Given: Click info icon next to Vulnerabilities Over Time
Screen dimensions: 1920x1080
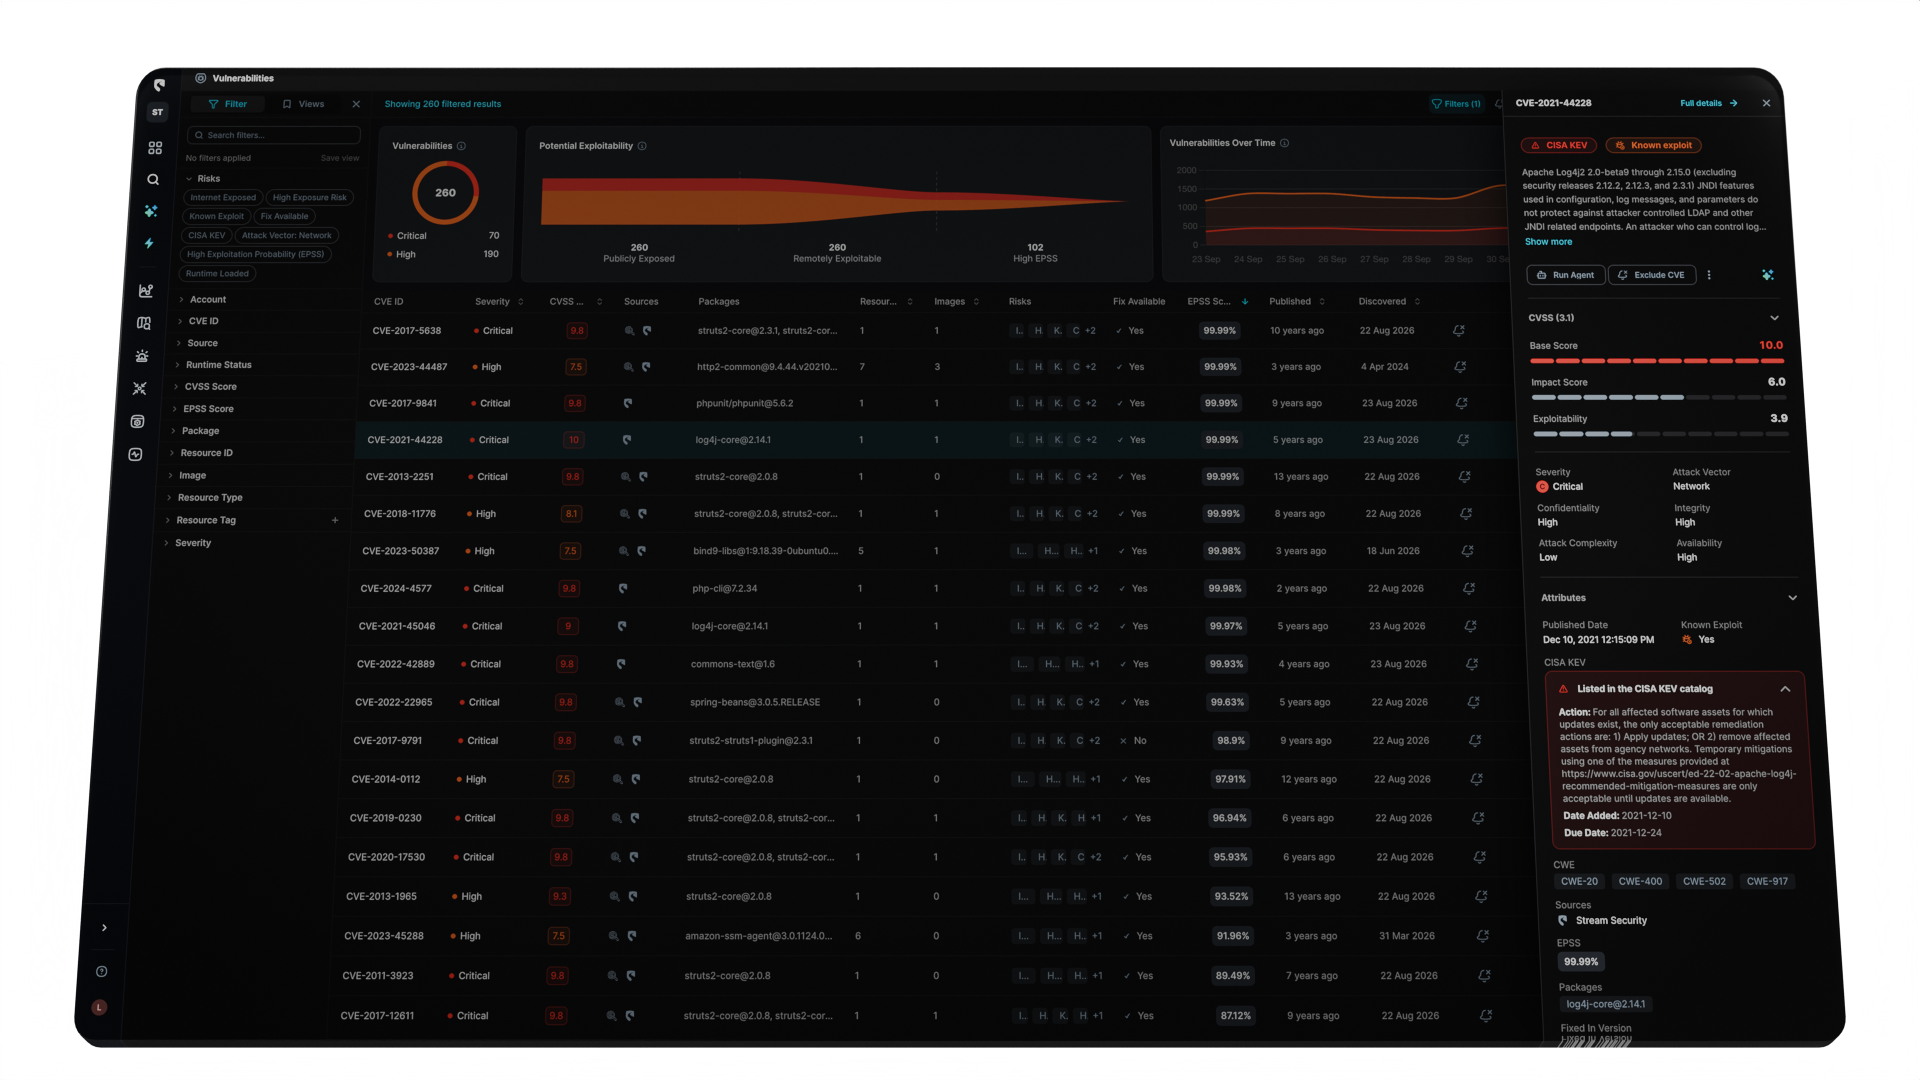Looking at the screenshot, I should (x=1285, y=143).
